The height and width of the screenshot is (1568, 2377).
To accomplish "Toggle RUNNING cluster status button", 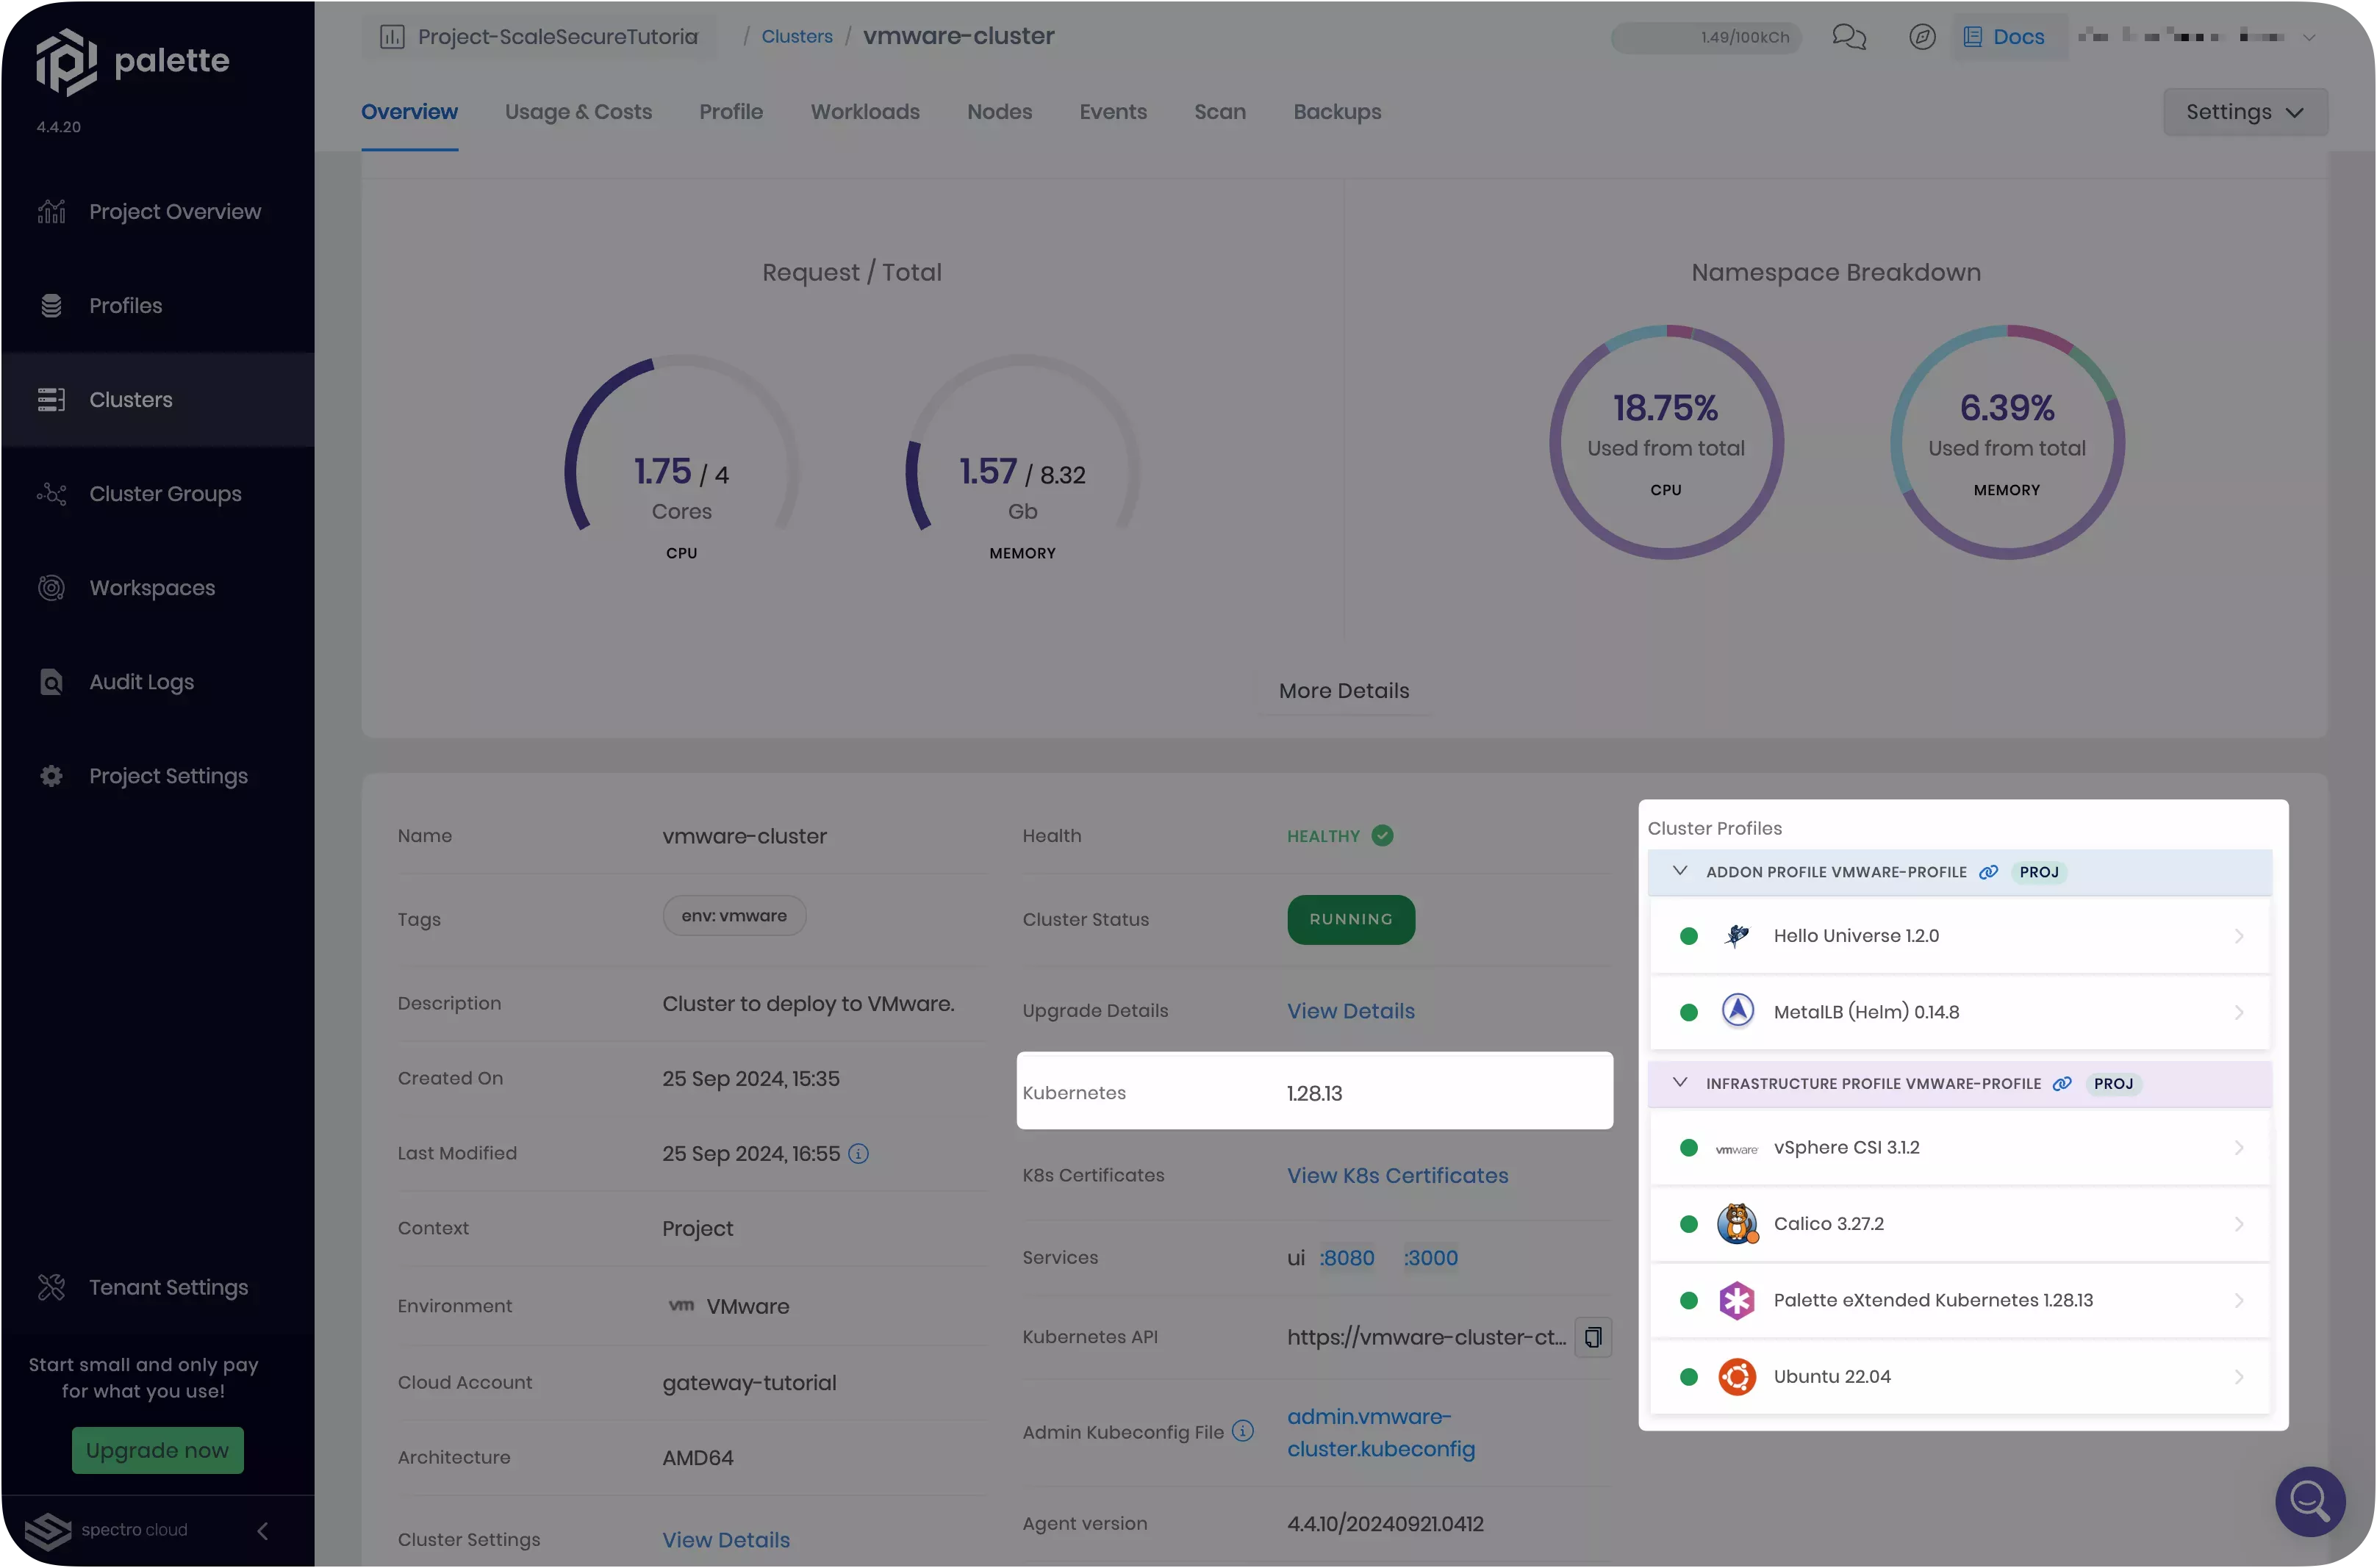I will (x=1349, y=918).
